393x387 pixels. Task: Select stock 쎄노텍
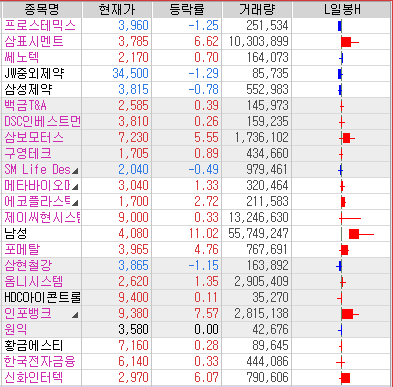[x=22, y=58]
